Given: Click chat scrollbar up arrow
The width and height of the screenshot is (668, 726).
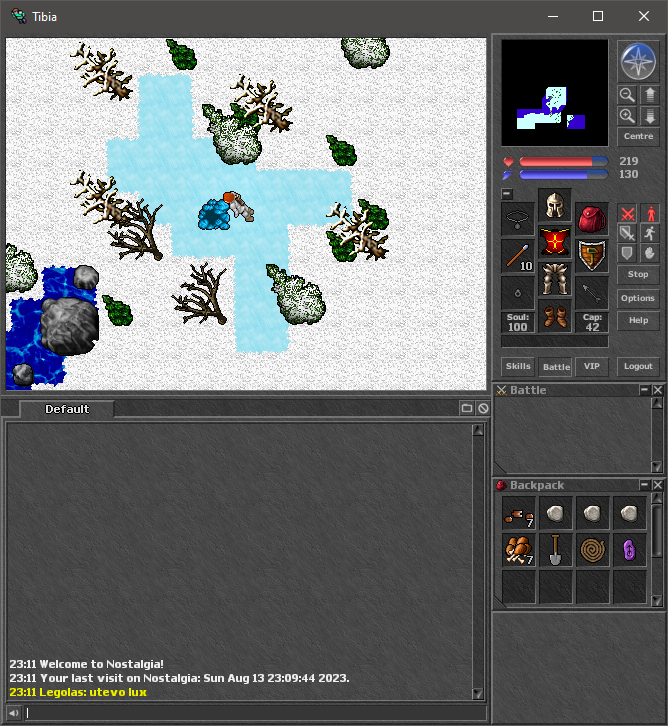Looking at the screenshot, I should (x=478, y=430).
